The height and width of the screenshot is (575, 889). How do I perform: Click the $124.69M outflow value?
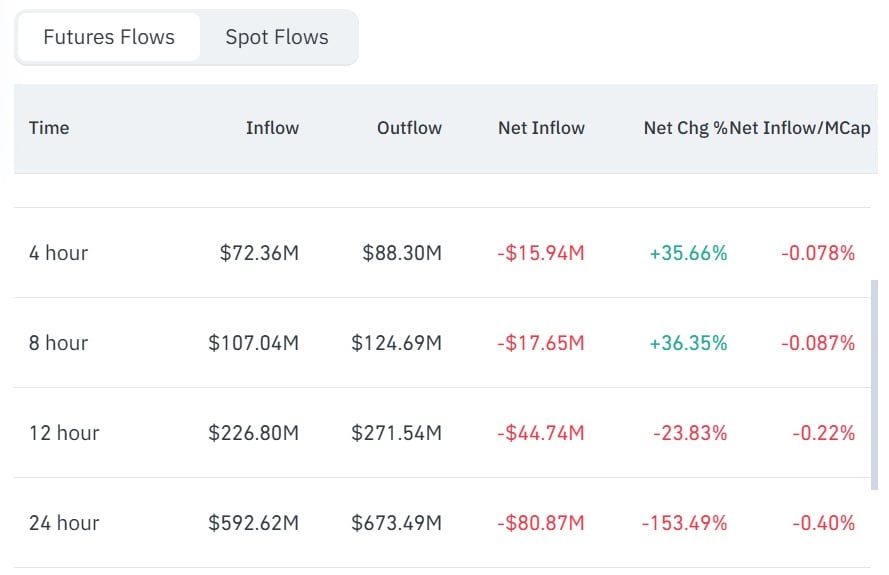[x=396, y=343]
